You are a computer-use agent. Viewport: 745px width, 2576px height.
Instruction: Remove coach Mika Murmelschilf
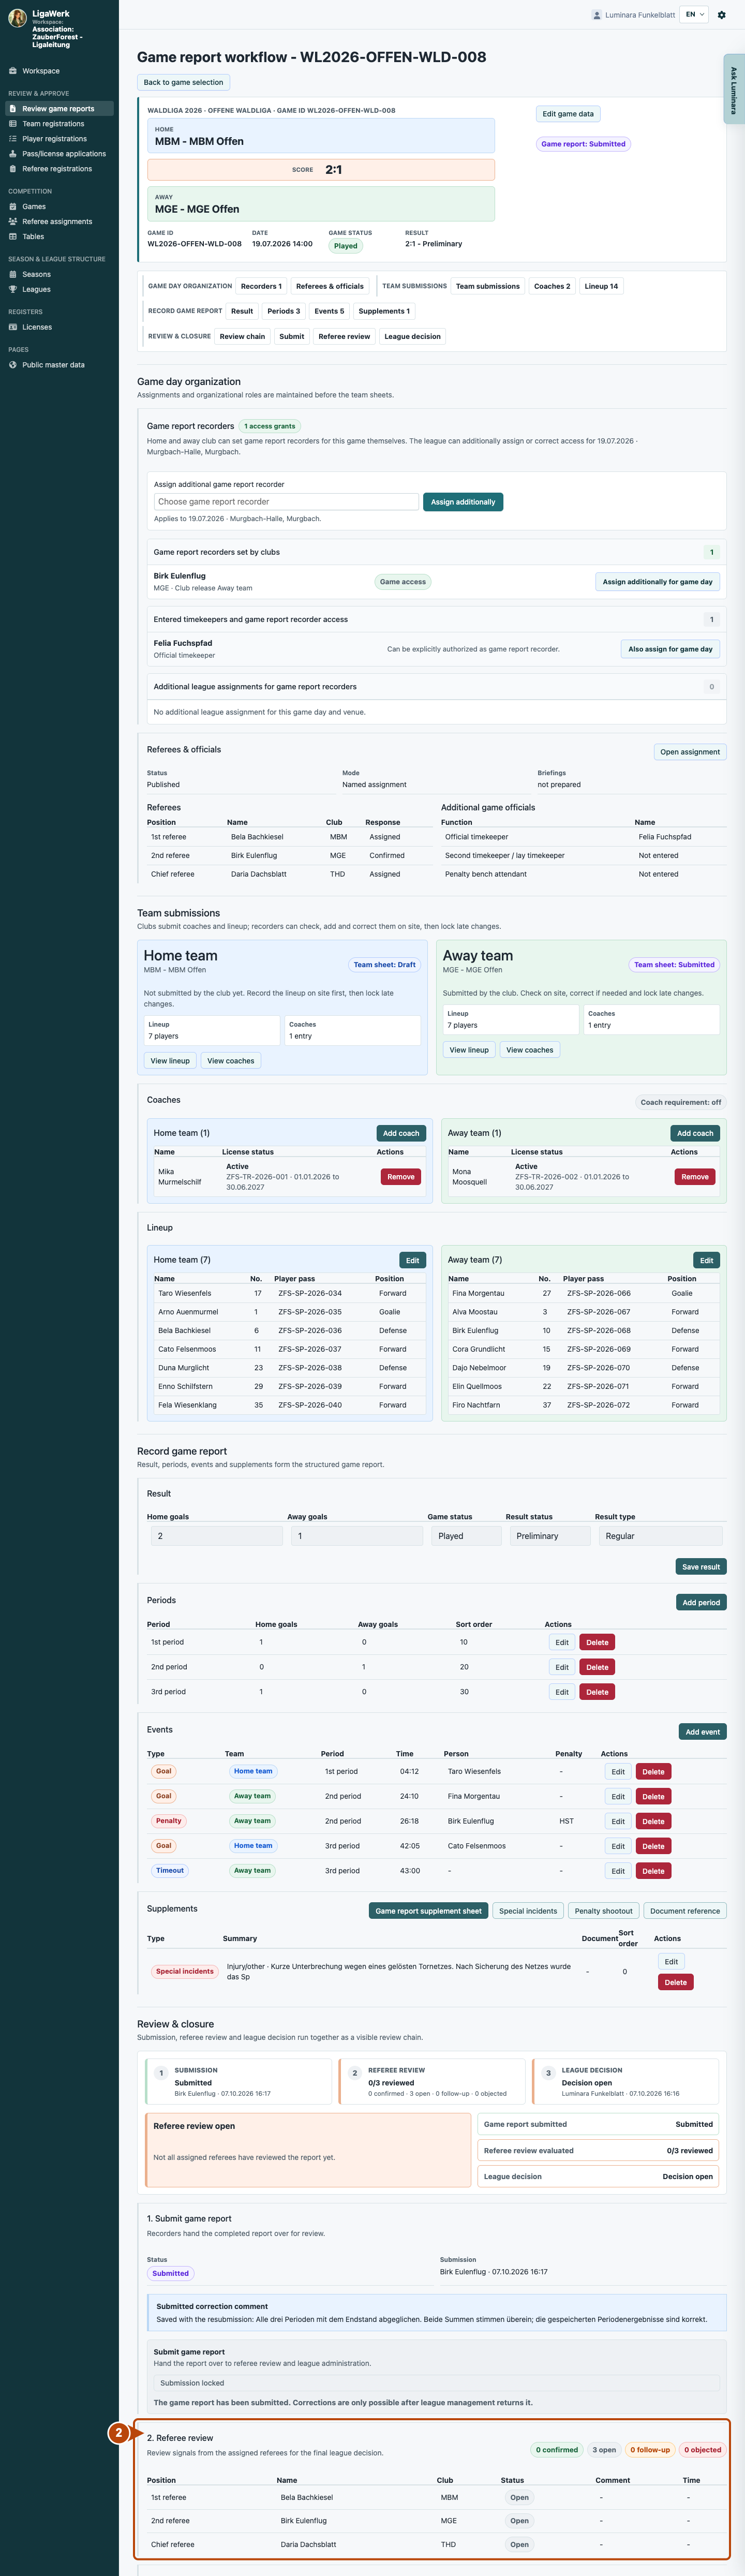click(x=401, y=1177)
